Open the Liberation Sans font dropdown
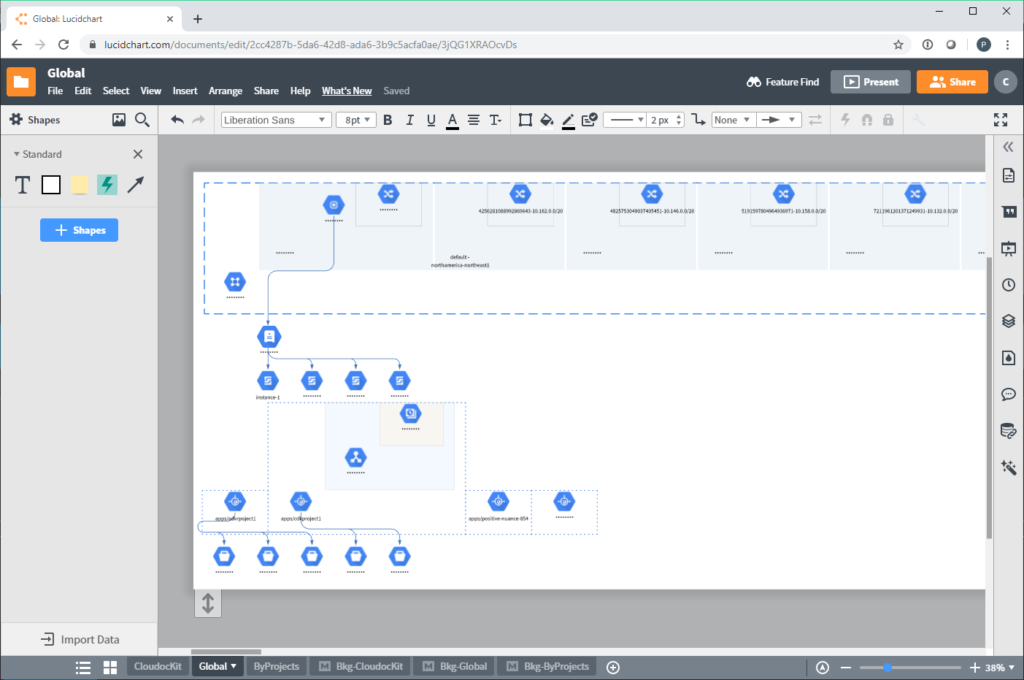1024x680 pixels. coord(274,120)
